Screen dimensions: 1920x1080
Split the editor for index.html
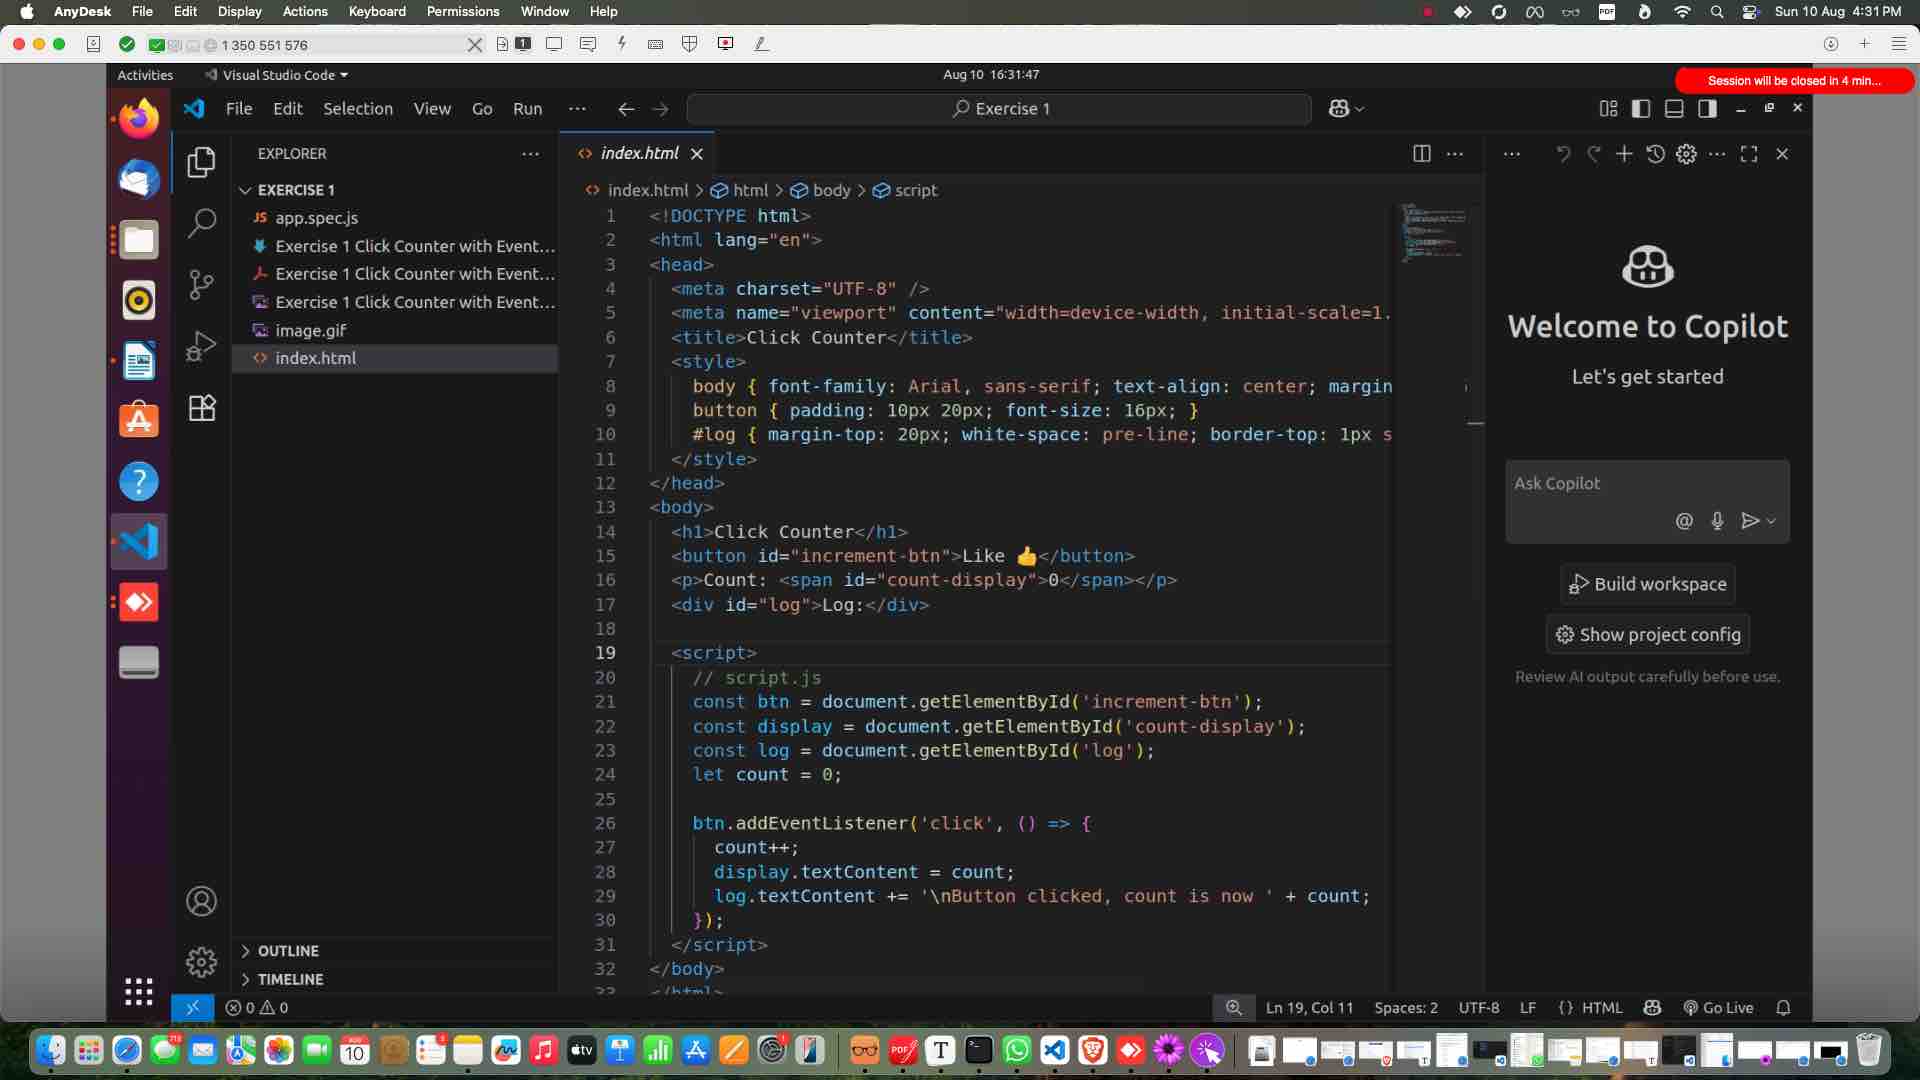coord(1421,153)
